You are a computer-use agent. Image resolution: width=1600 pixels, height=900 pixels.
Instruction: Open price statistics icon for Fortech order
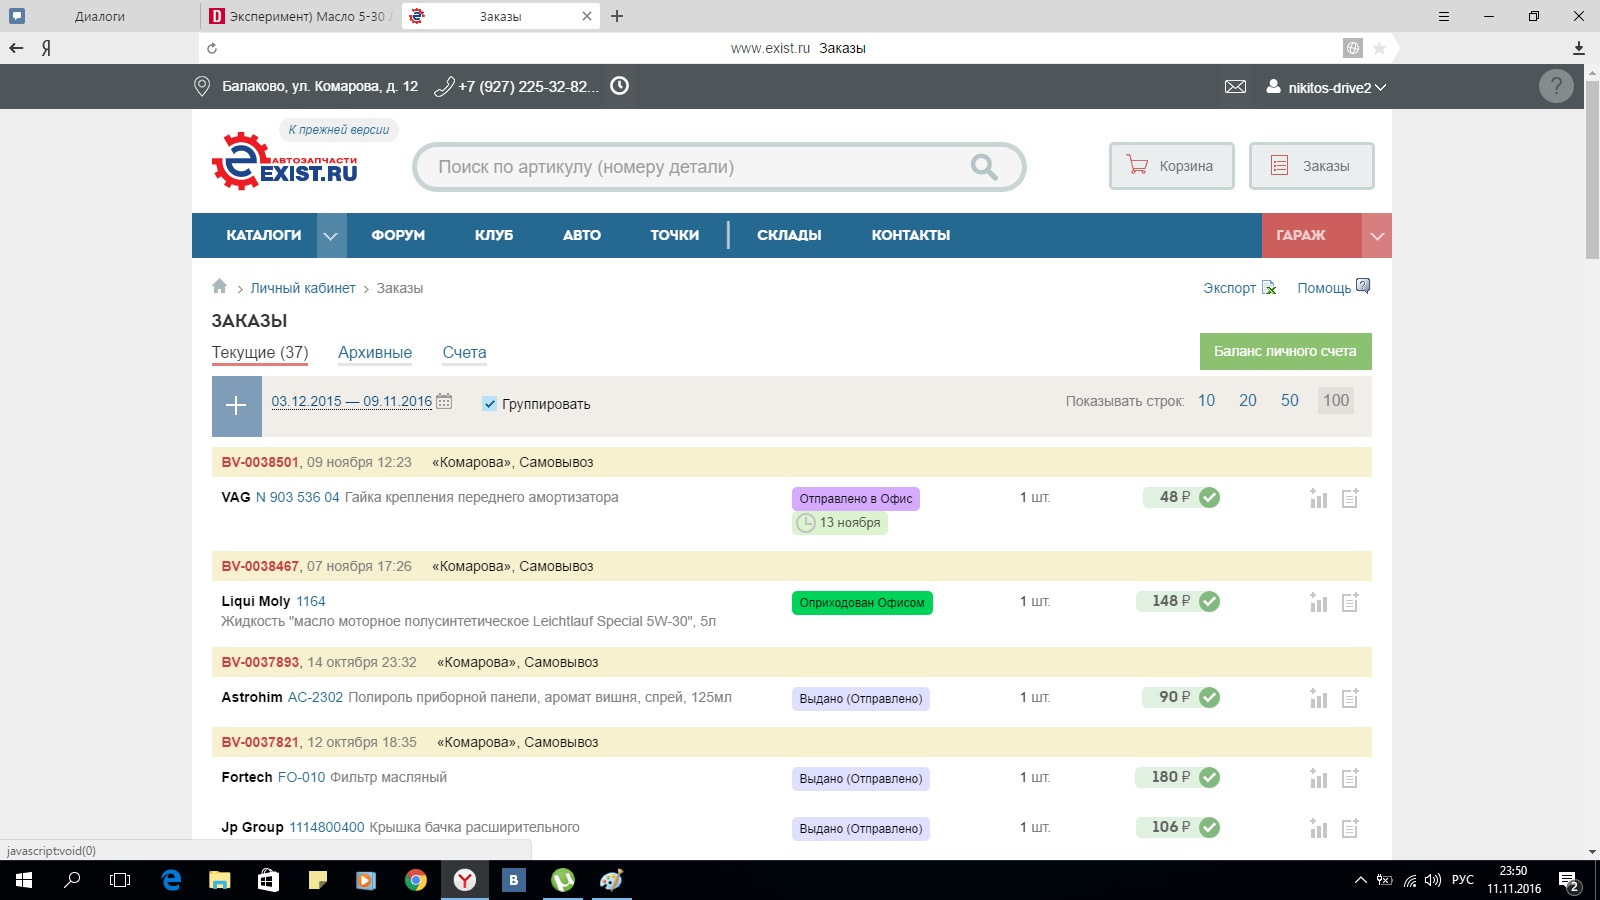[x=1318, y=778]
